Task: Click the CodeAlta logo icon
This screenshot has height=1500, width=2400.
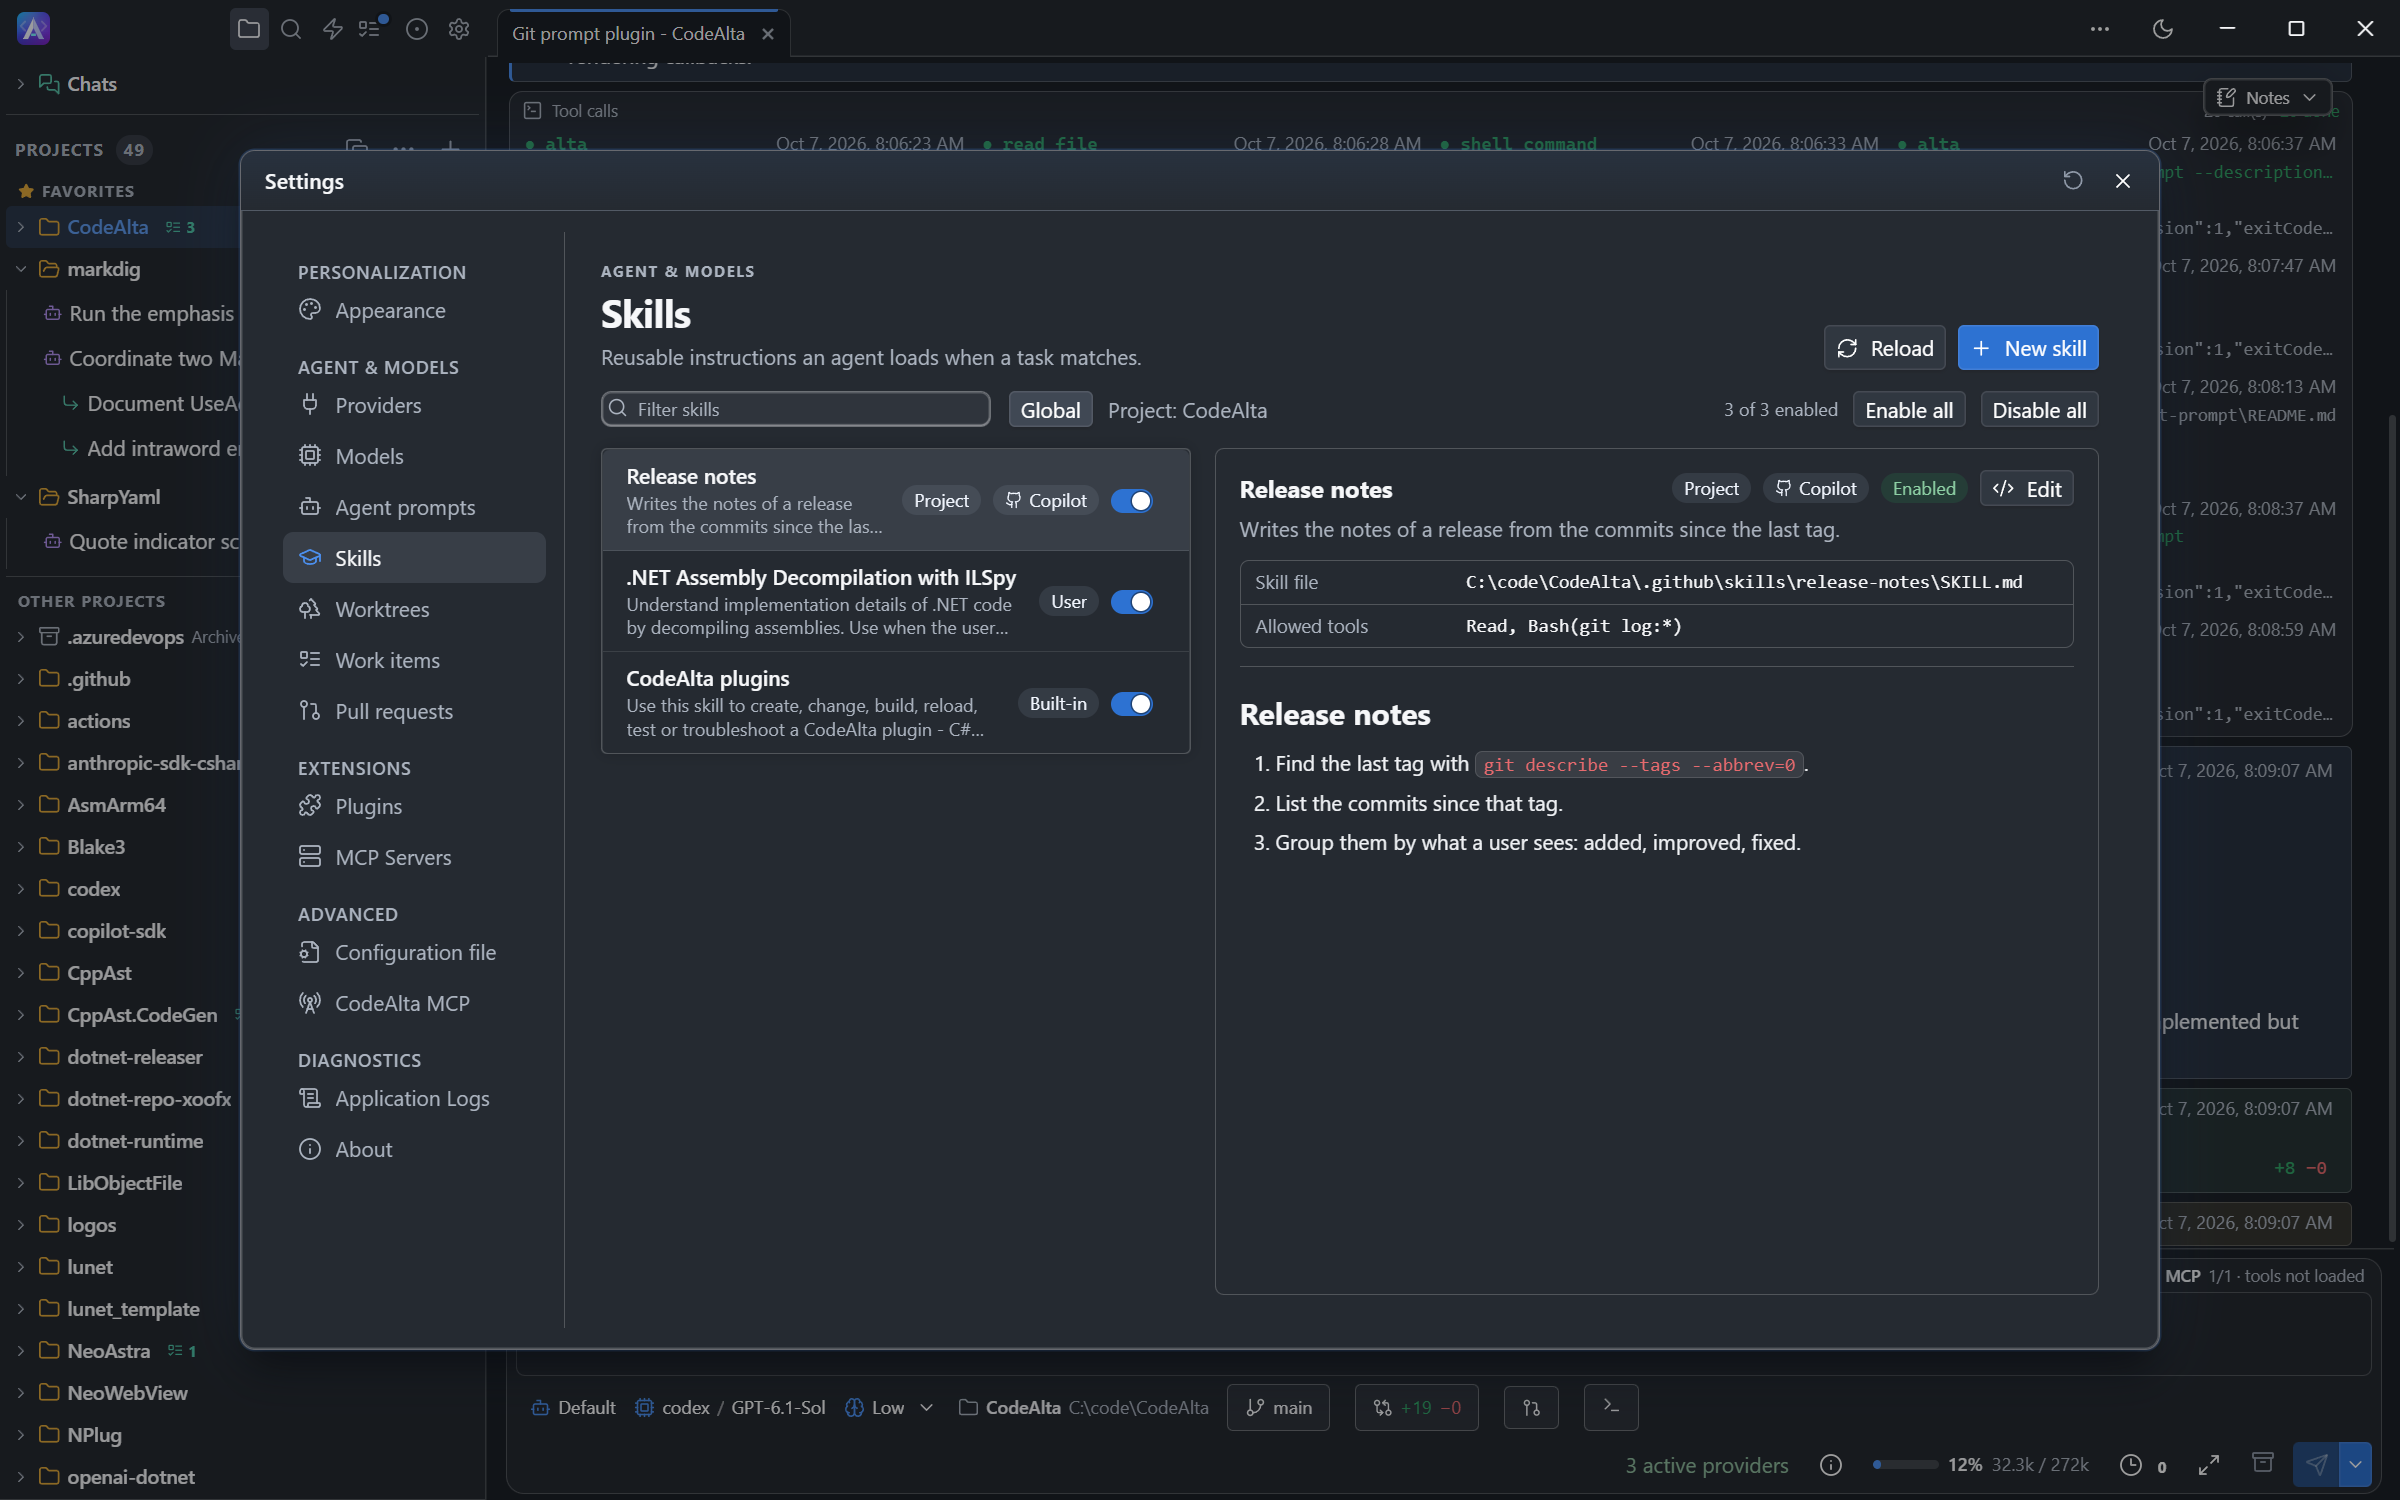Action: coord(33,28)
